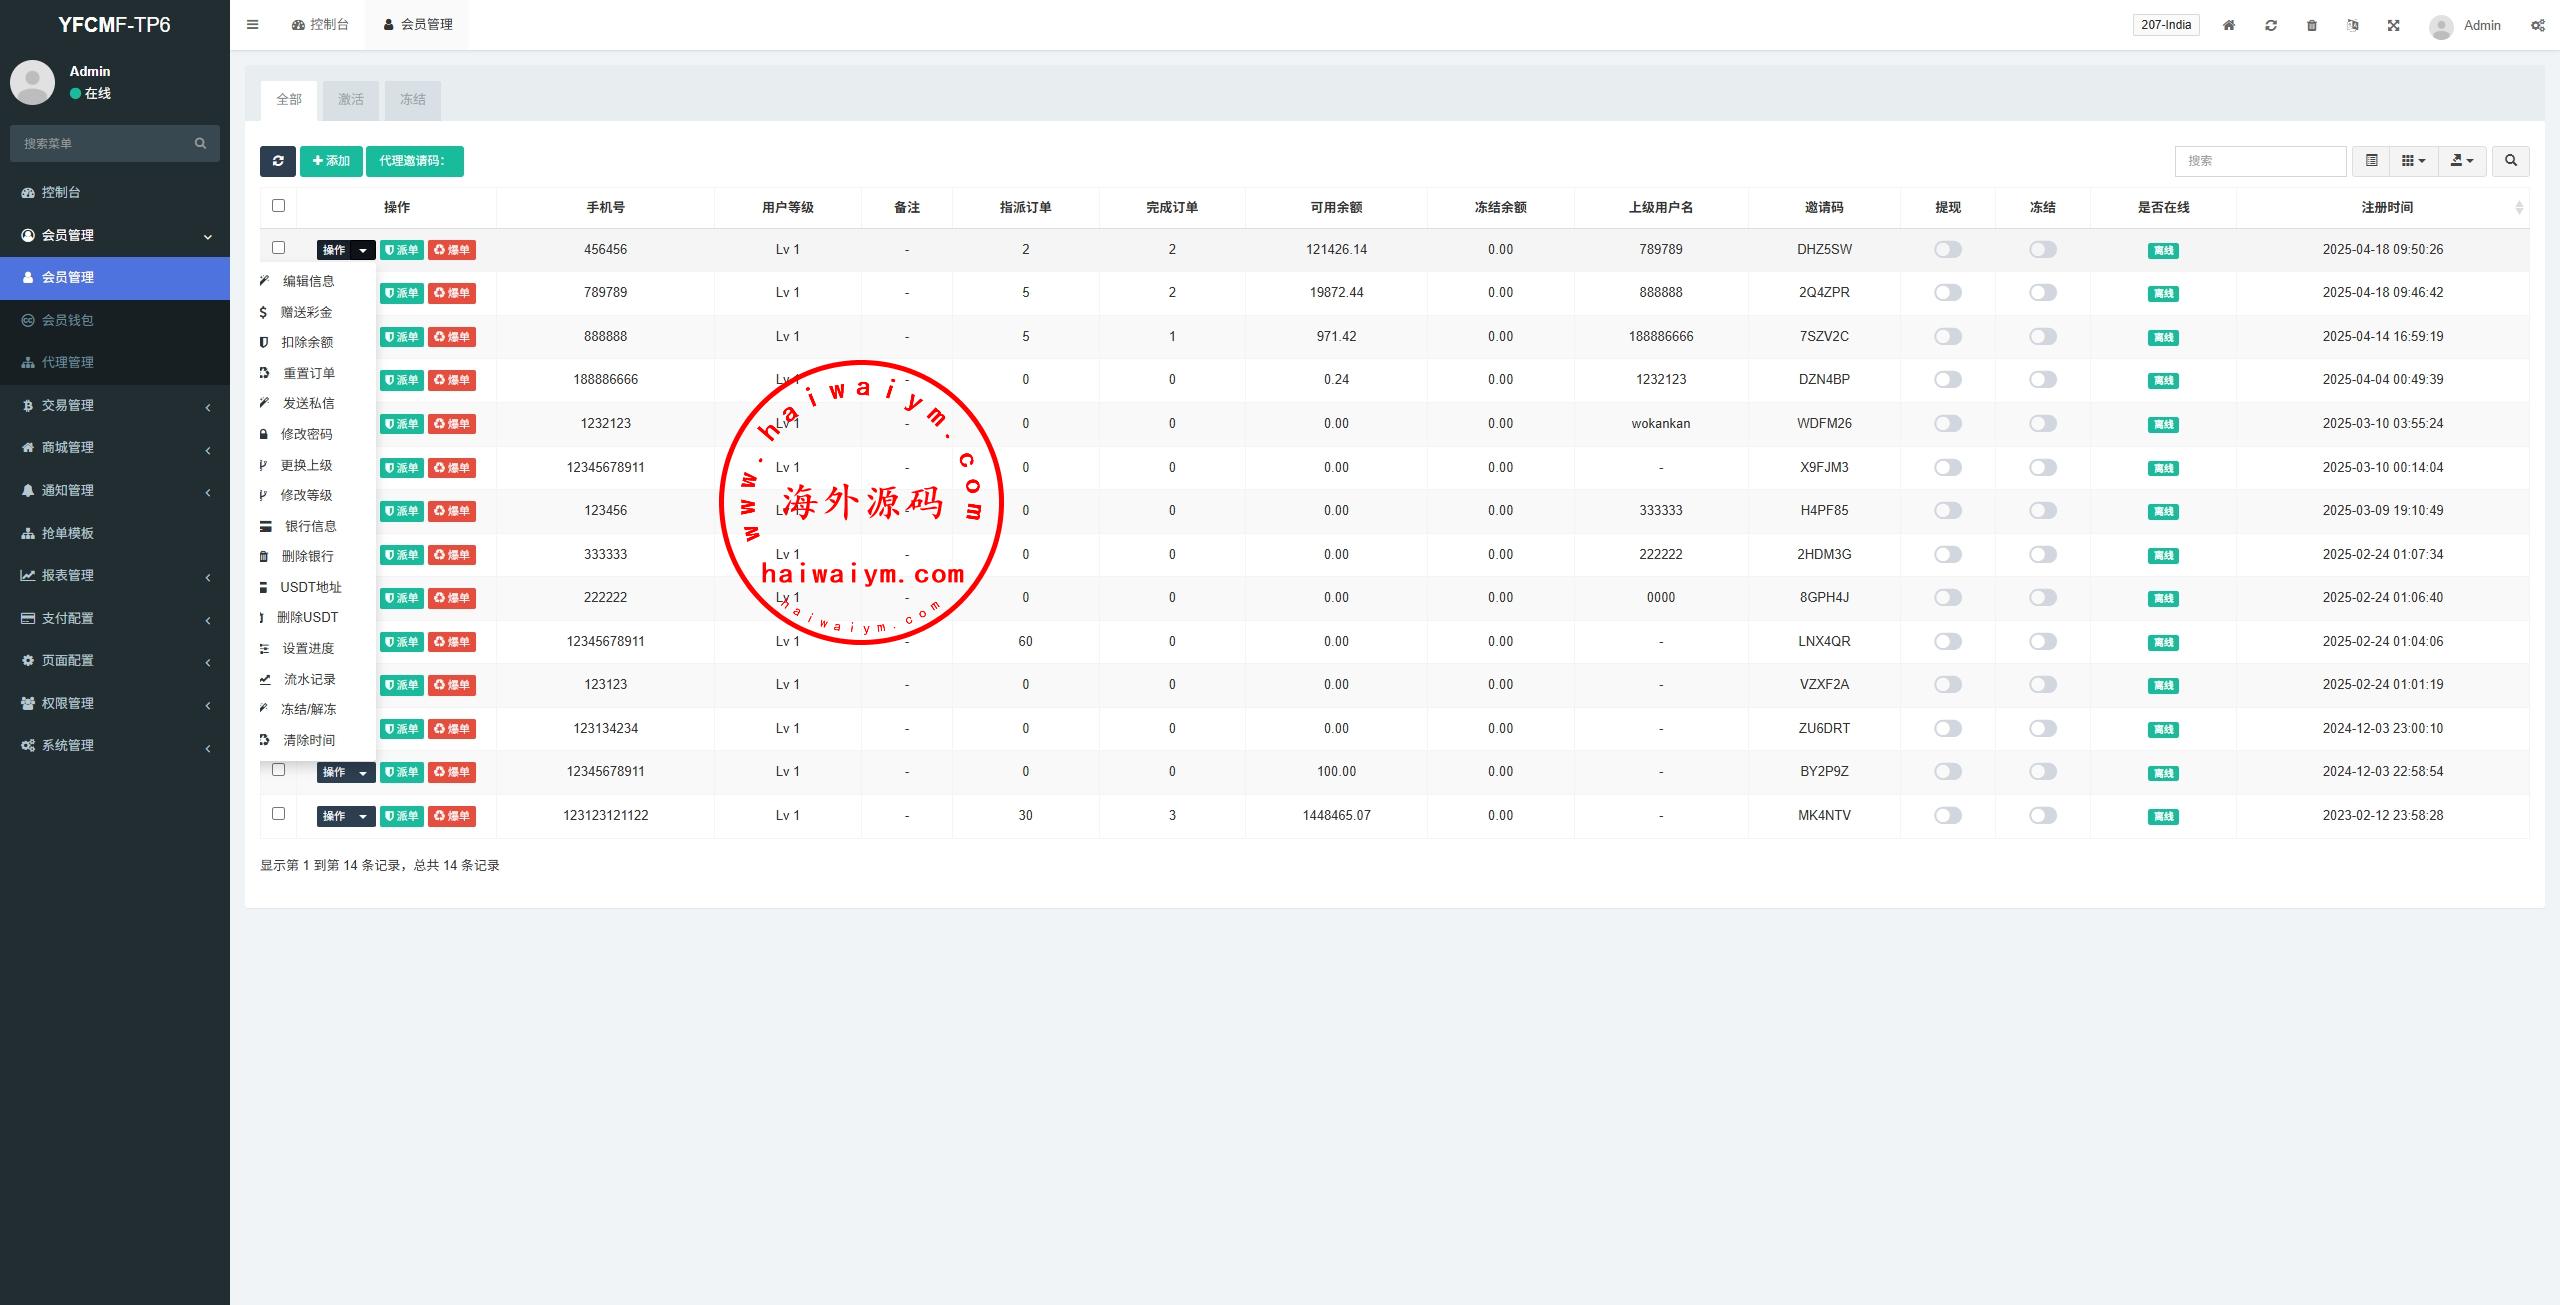Viewport: 2560px width, 1305px height.
Task: Open the export data dropdown
Action: point(2462,161)
